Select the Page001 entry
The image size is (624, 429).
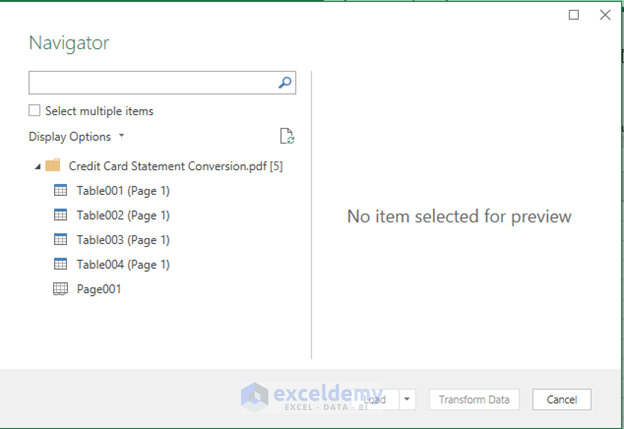[101, 289]
